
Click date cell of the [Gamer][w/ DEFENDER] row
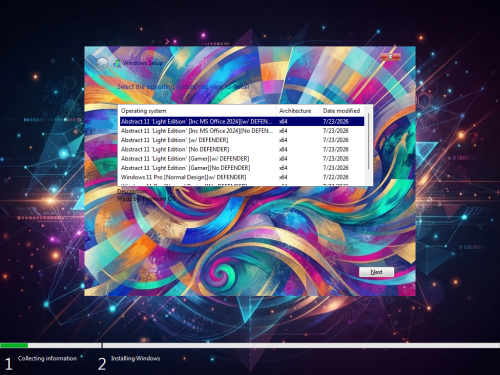click(x=336, y=159)
